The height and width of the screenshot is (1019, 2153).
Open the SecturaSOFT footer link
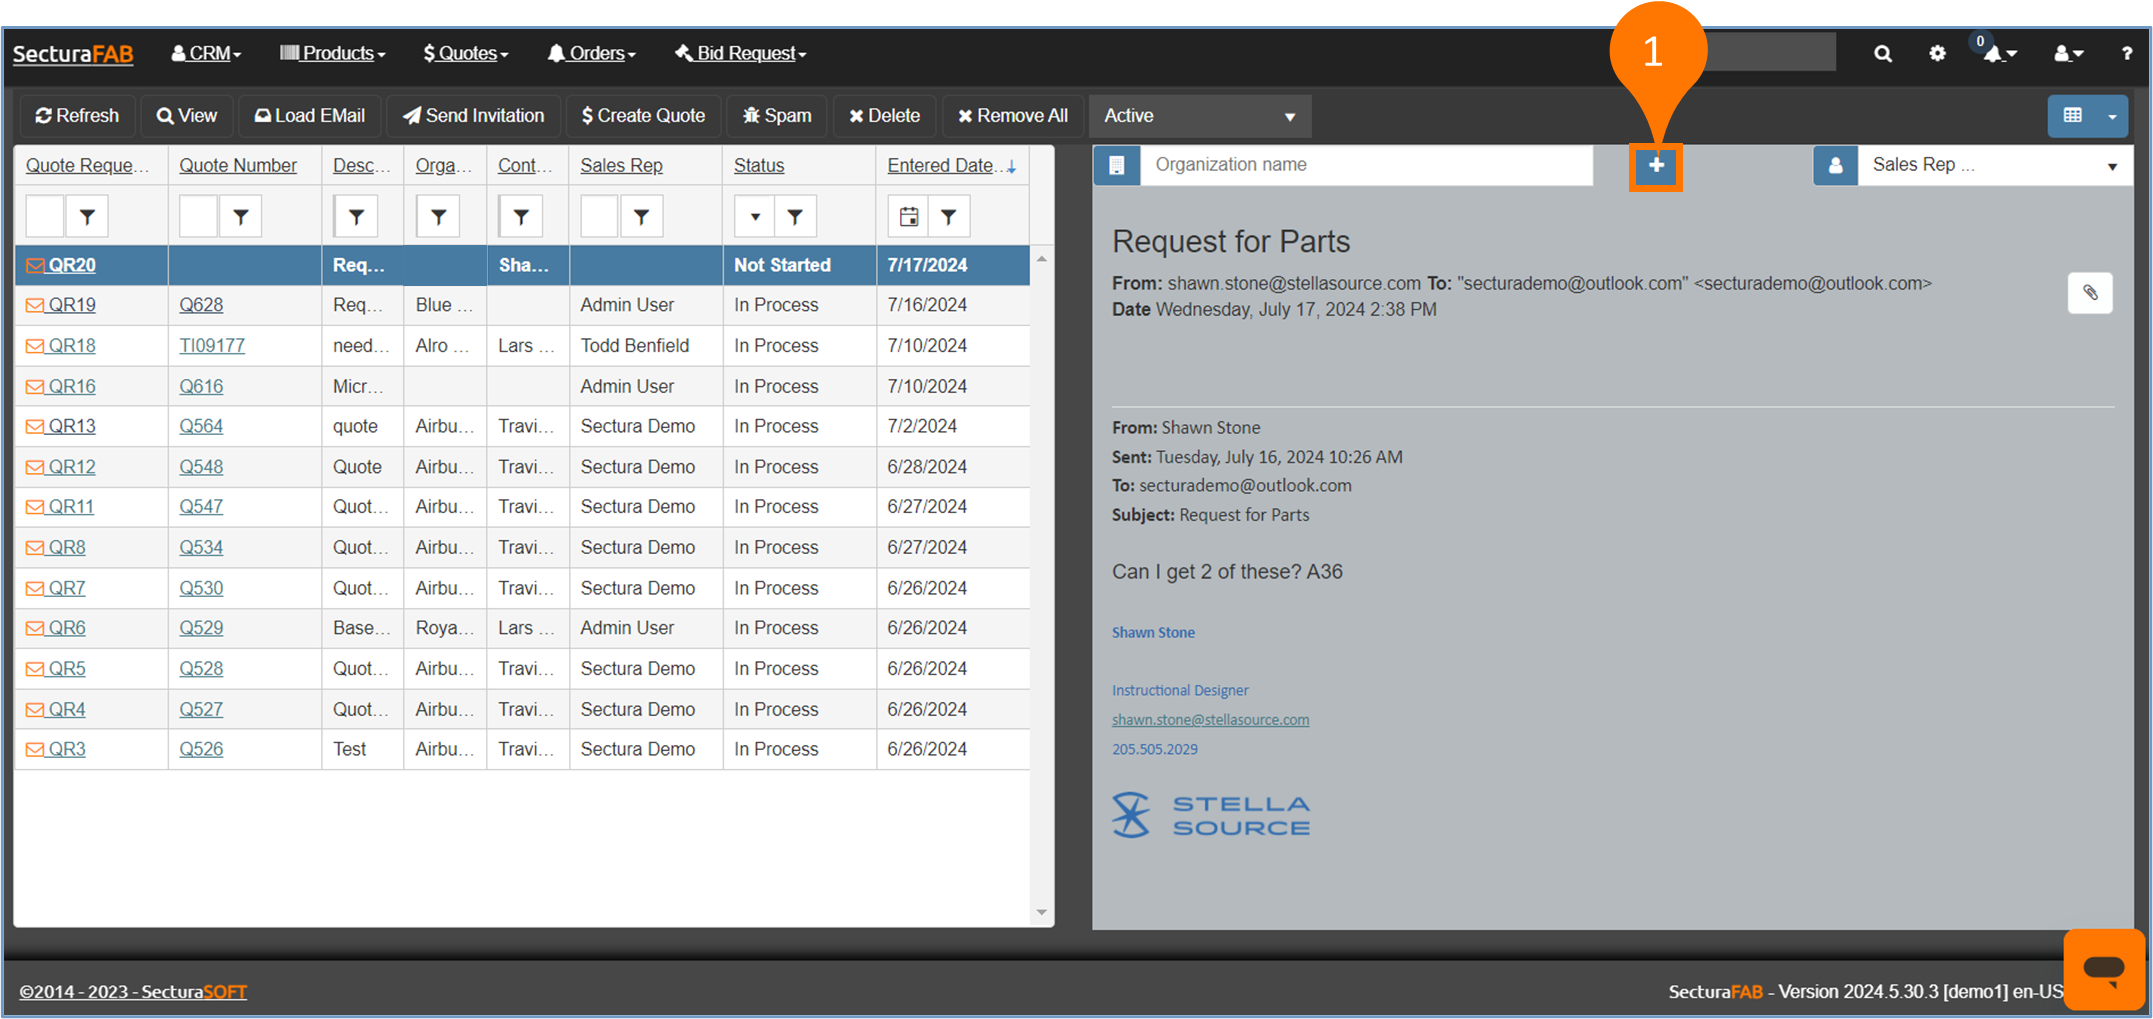133,992
